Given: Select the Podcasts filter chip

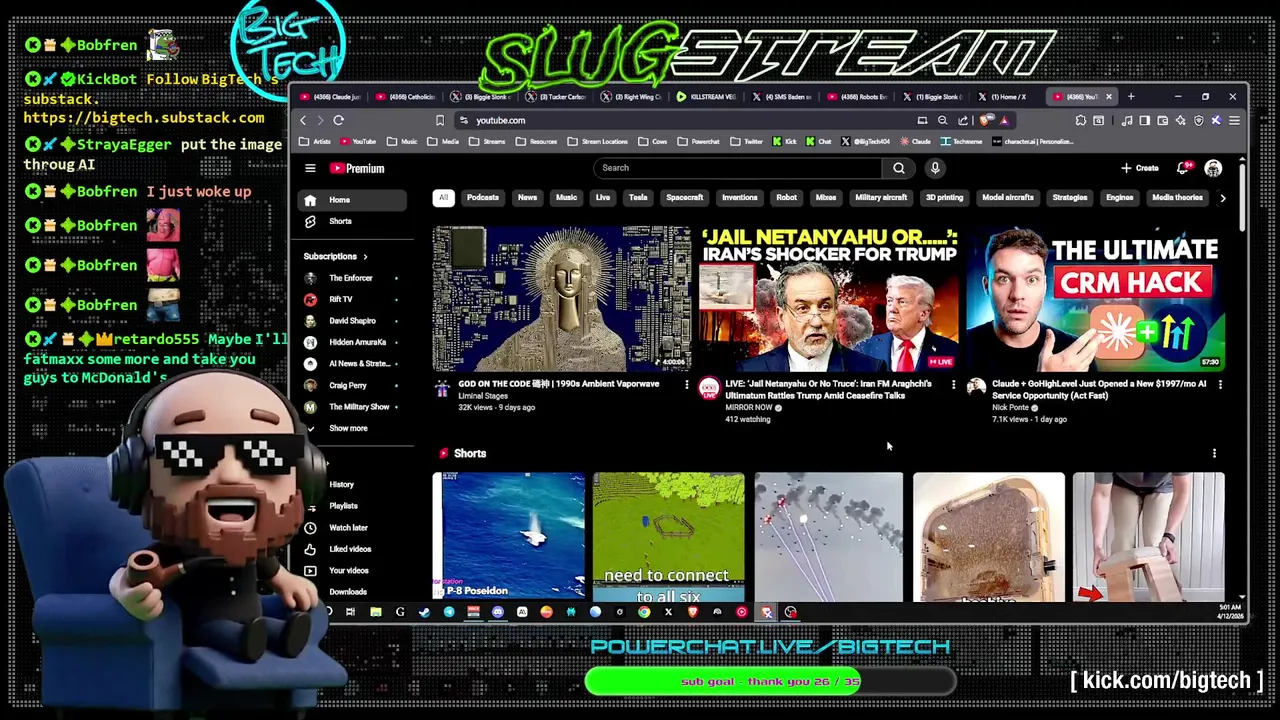Looking at the screenshot, I should [482, 198].
